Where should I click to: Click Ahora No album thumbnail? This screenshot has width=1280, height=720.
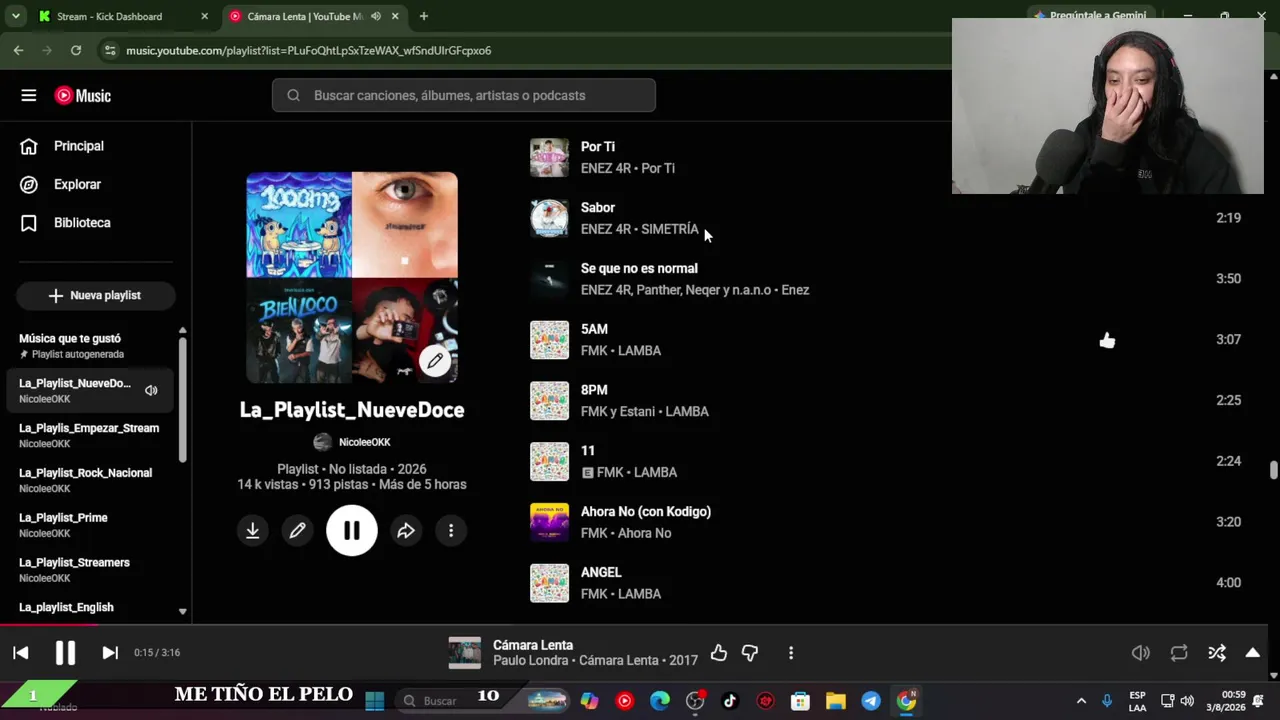tap(549, 522)
